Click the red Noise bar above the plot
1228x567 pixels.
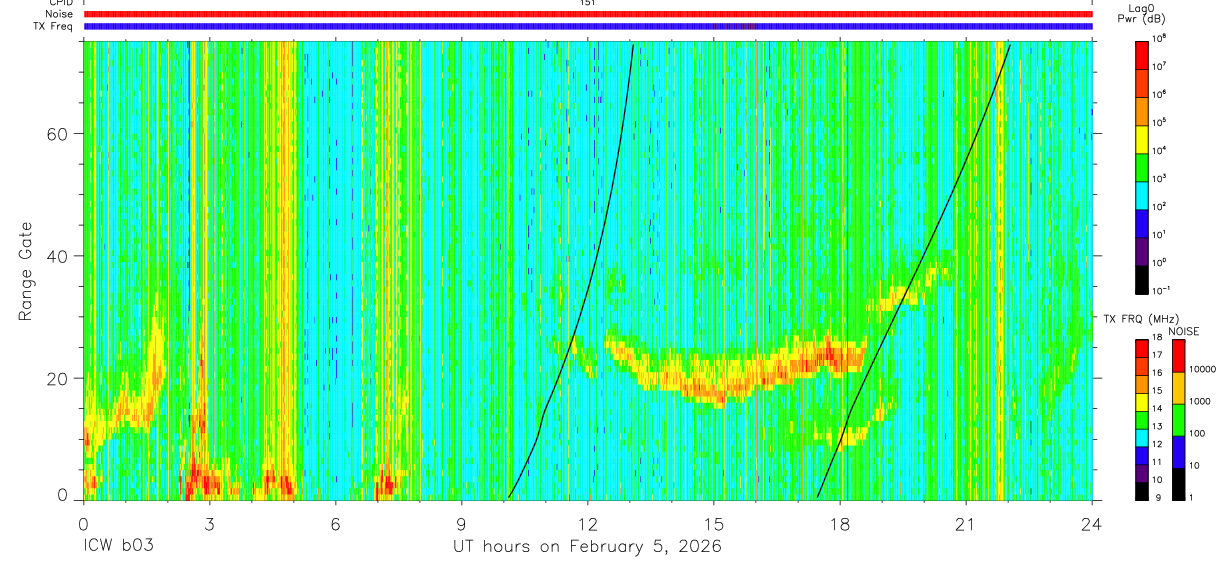pyautogui.click(x=588, y=14)
